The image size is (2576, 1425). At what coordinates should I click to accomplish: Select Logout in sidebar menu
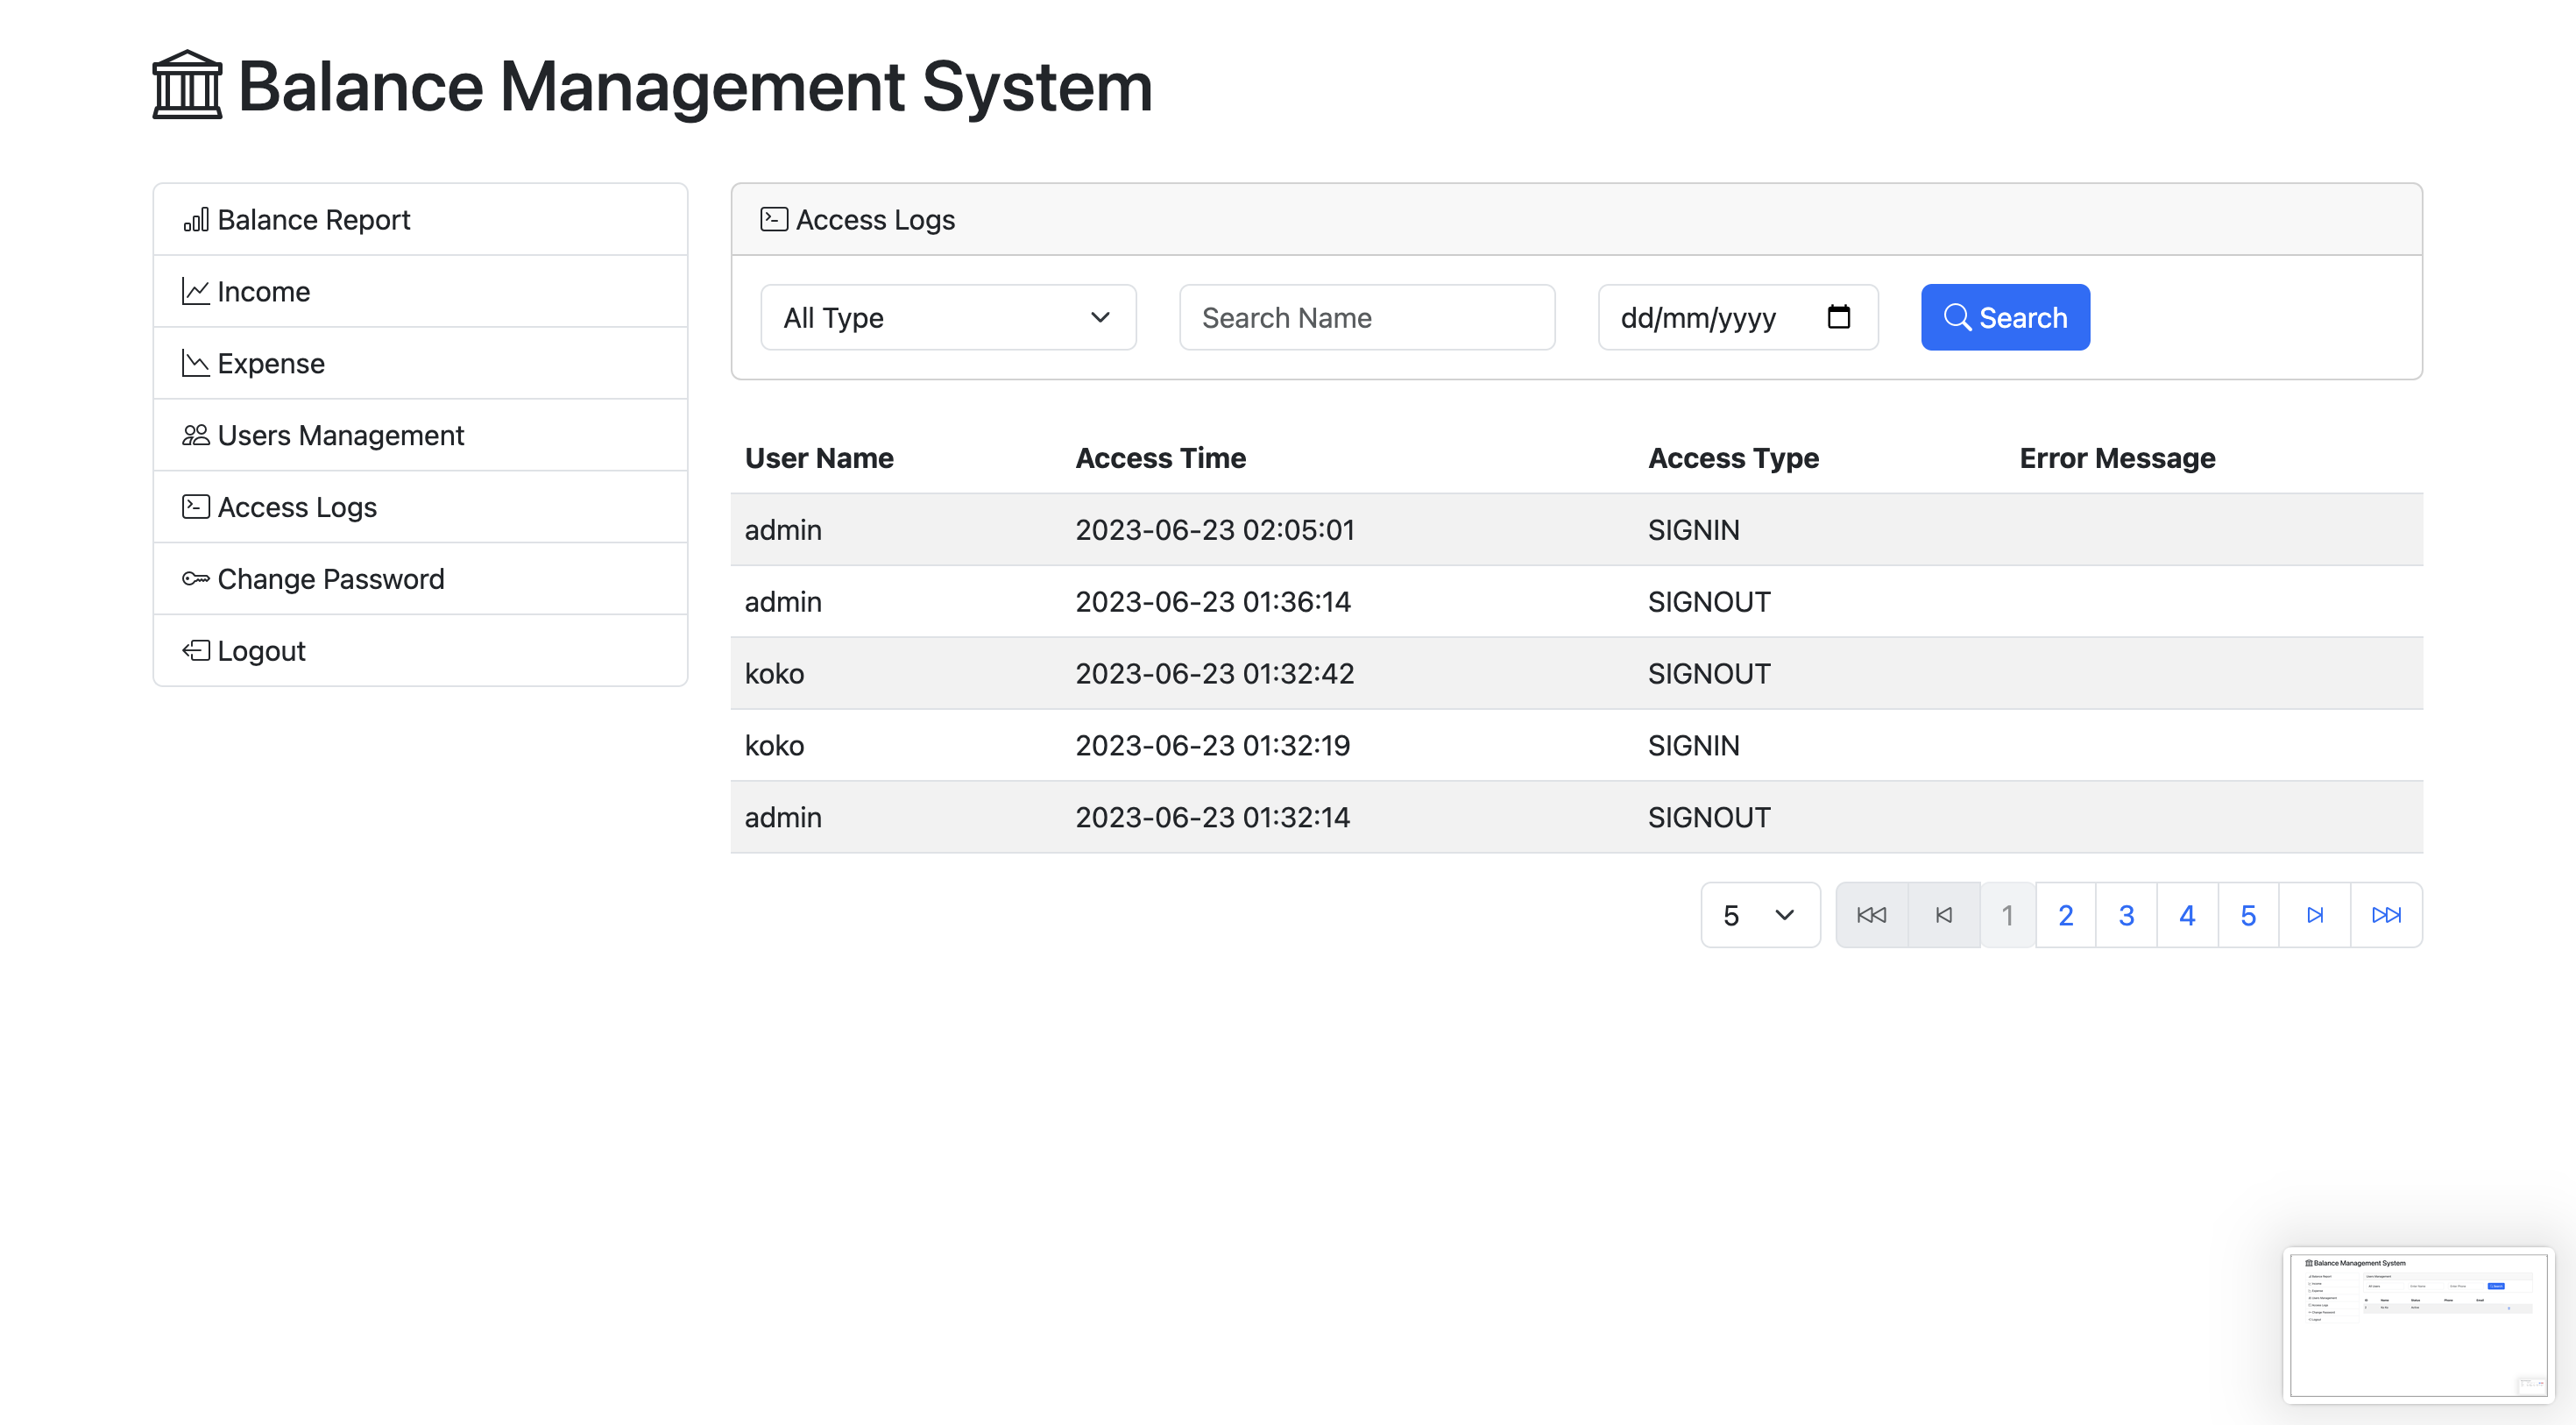tap(420, 651)
